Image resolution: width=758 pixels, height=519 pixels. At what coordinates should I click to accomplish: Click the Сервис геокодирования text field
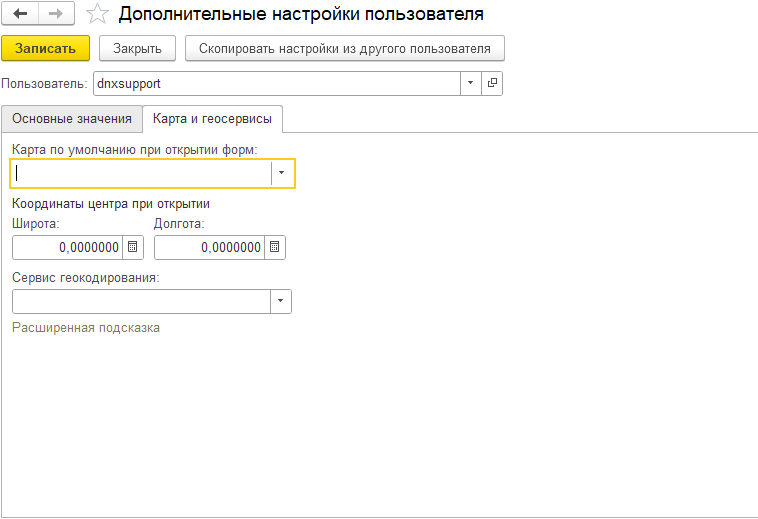click(x=140, y=301)
